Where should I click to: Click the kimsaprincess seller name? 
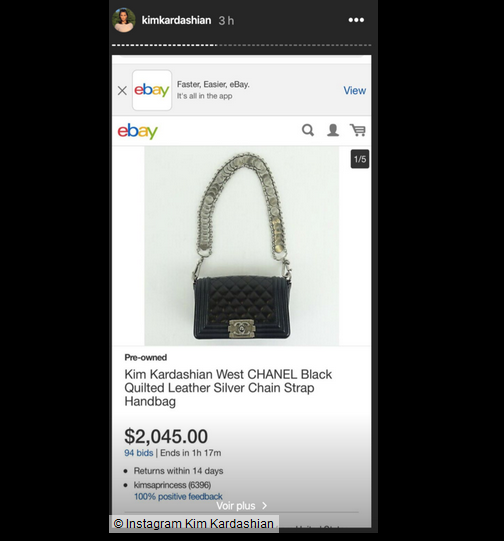[160, 485]
